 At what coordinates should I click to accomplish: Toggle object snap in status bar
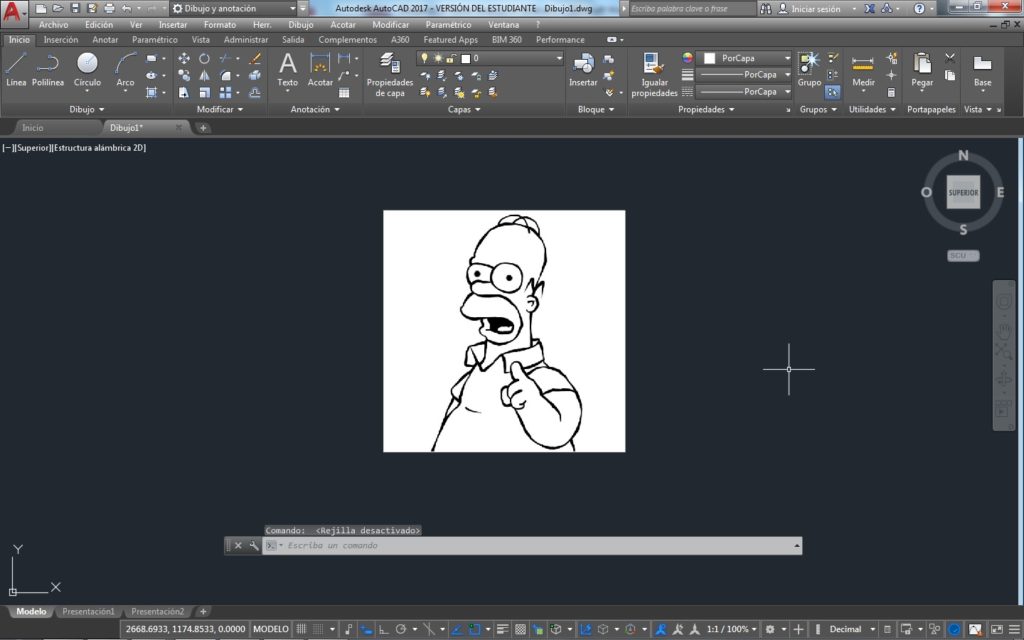pyautogui.click(x=475, y=629)
